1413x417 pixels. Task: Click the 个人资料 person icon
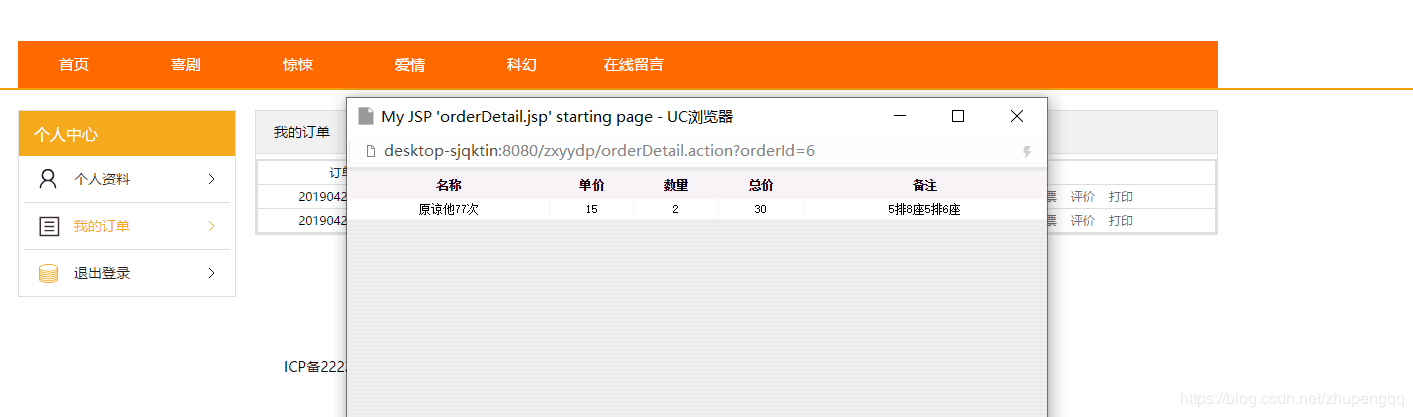click(48, 180)
